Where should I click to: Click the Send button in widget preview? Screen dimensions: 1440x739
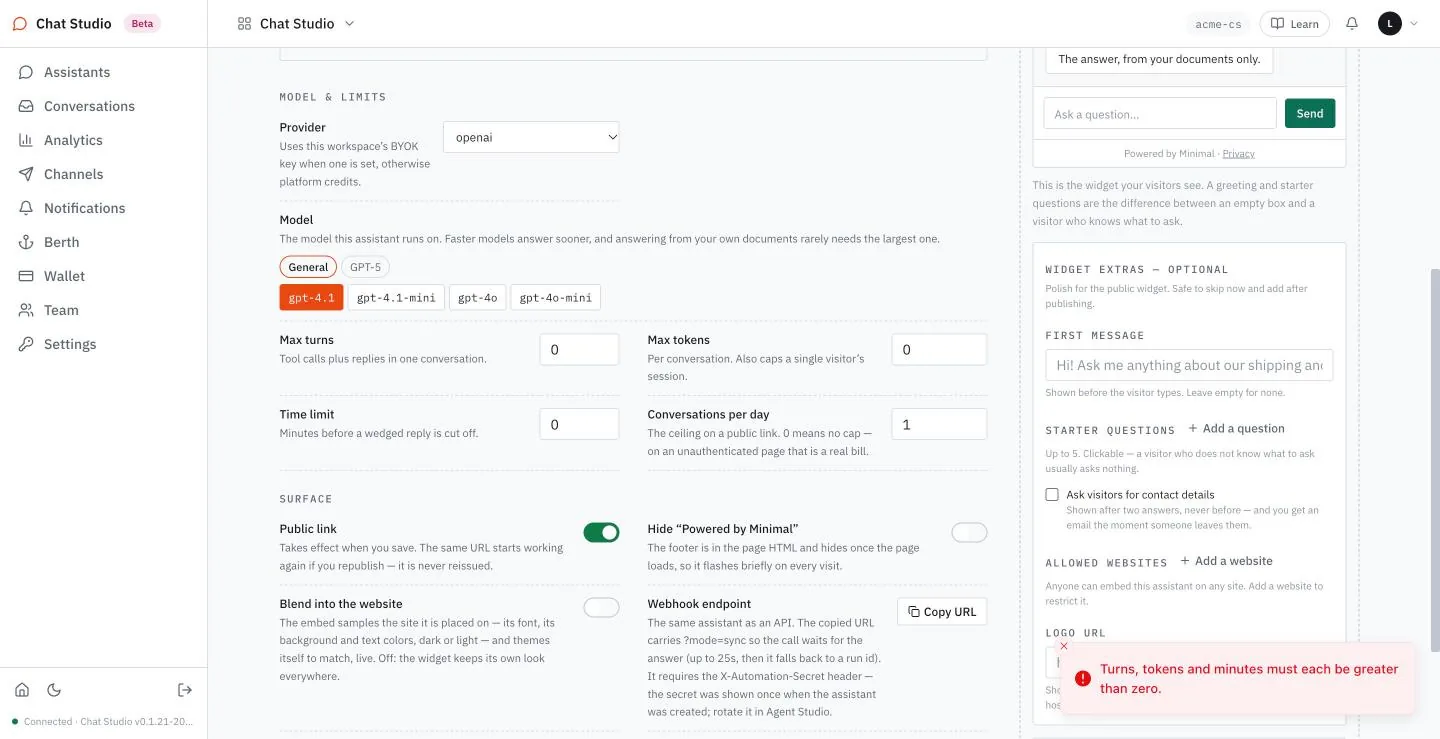pos(1310,114)
